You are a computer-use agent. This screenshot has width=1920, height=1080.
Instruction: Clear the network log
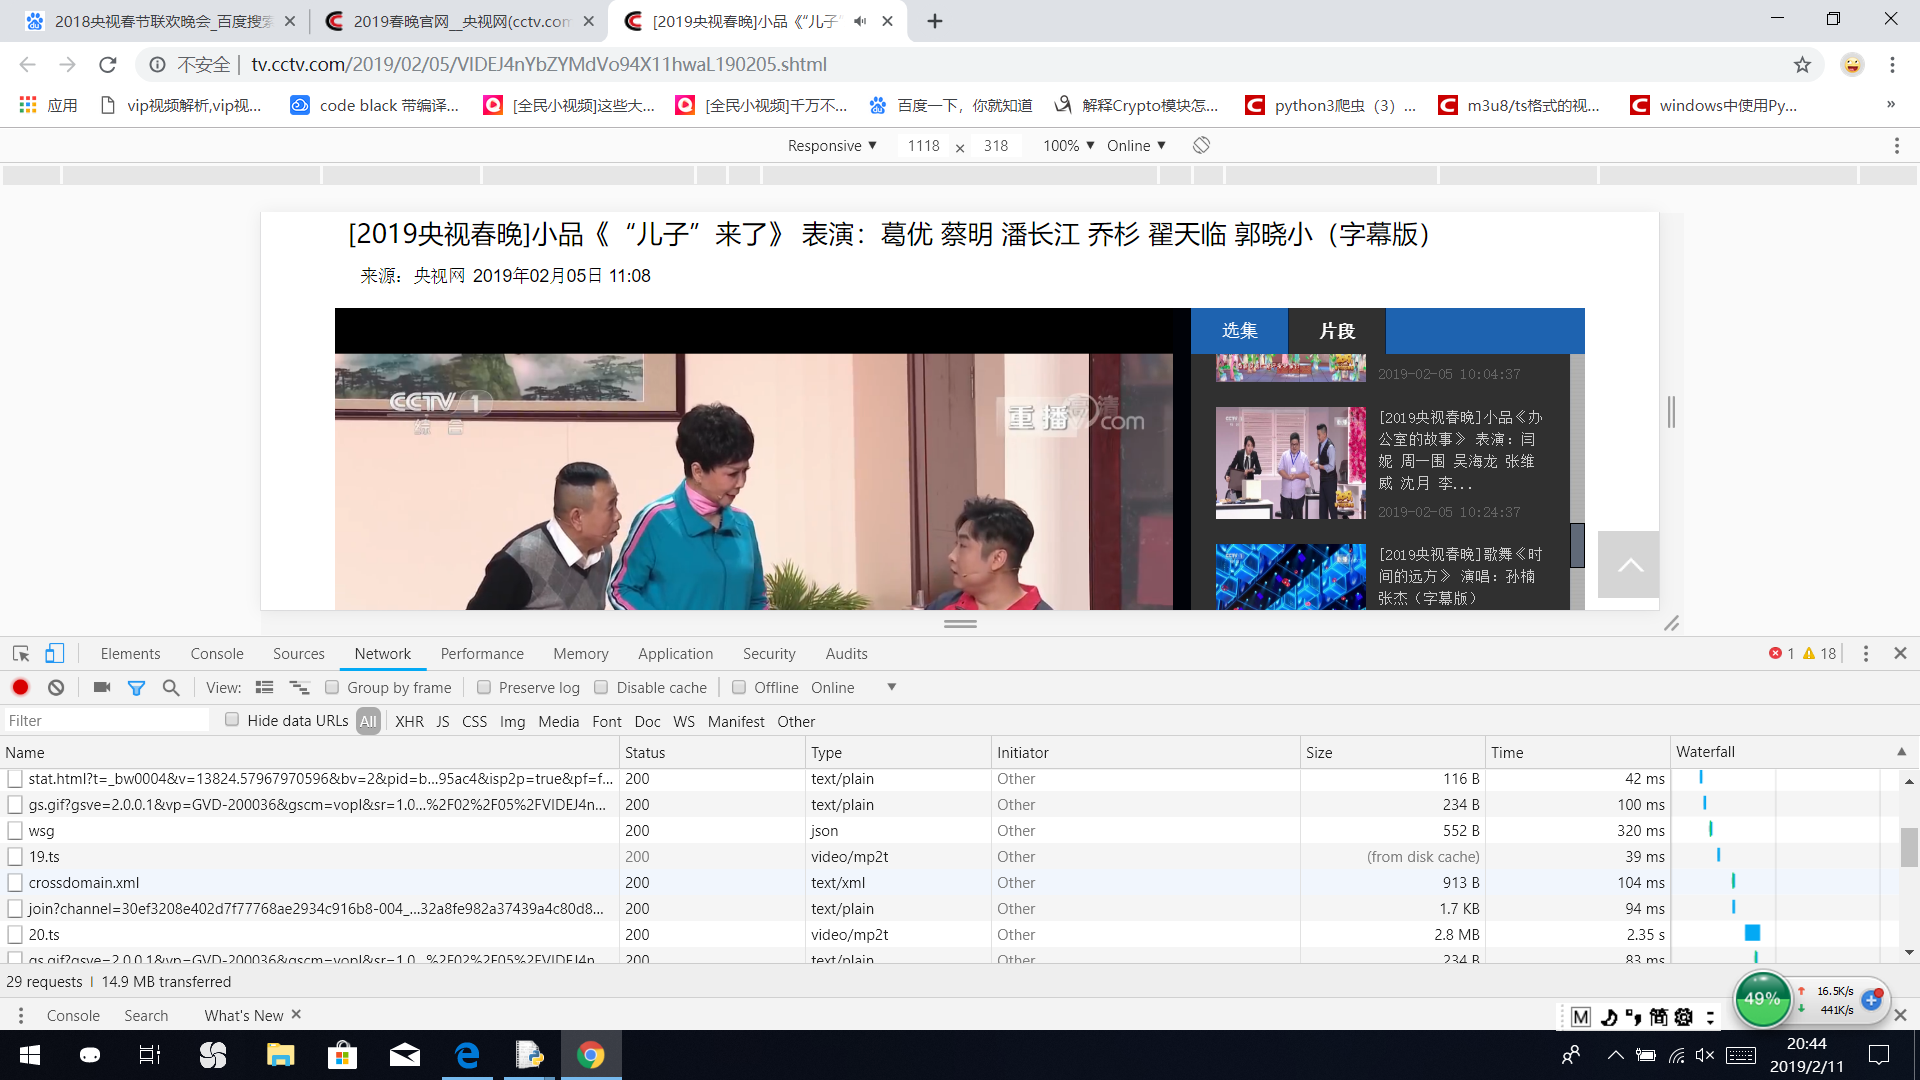(56, 688)
